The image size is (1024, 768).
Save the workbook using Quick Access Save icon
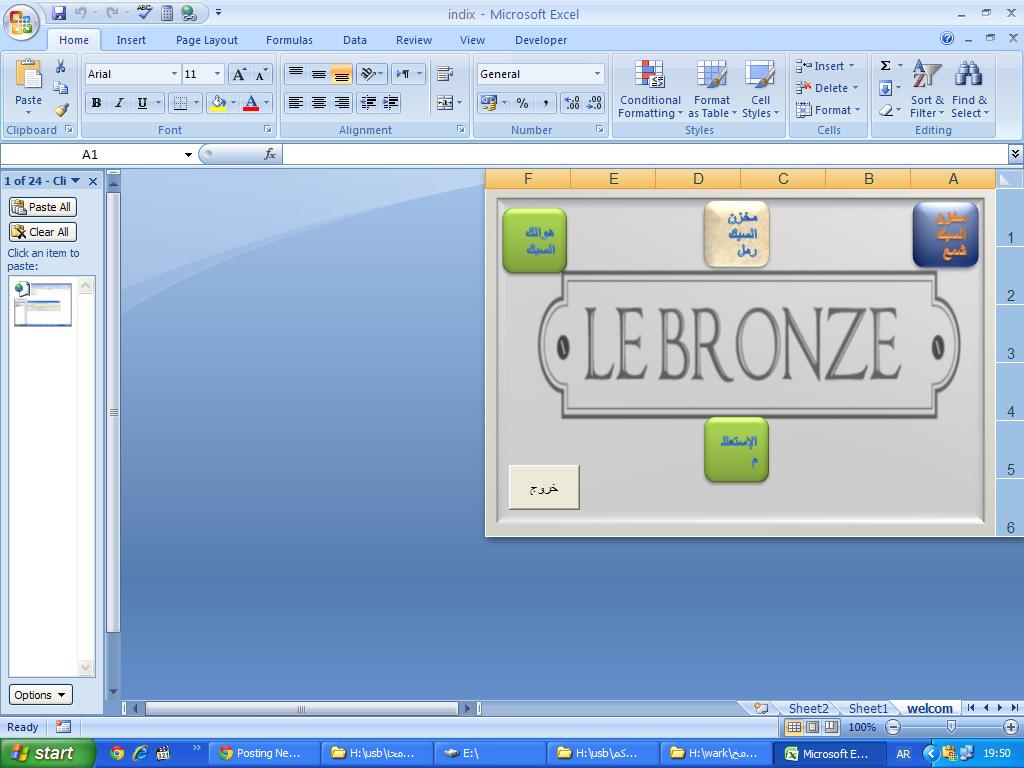[59, 13]
